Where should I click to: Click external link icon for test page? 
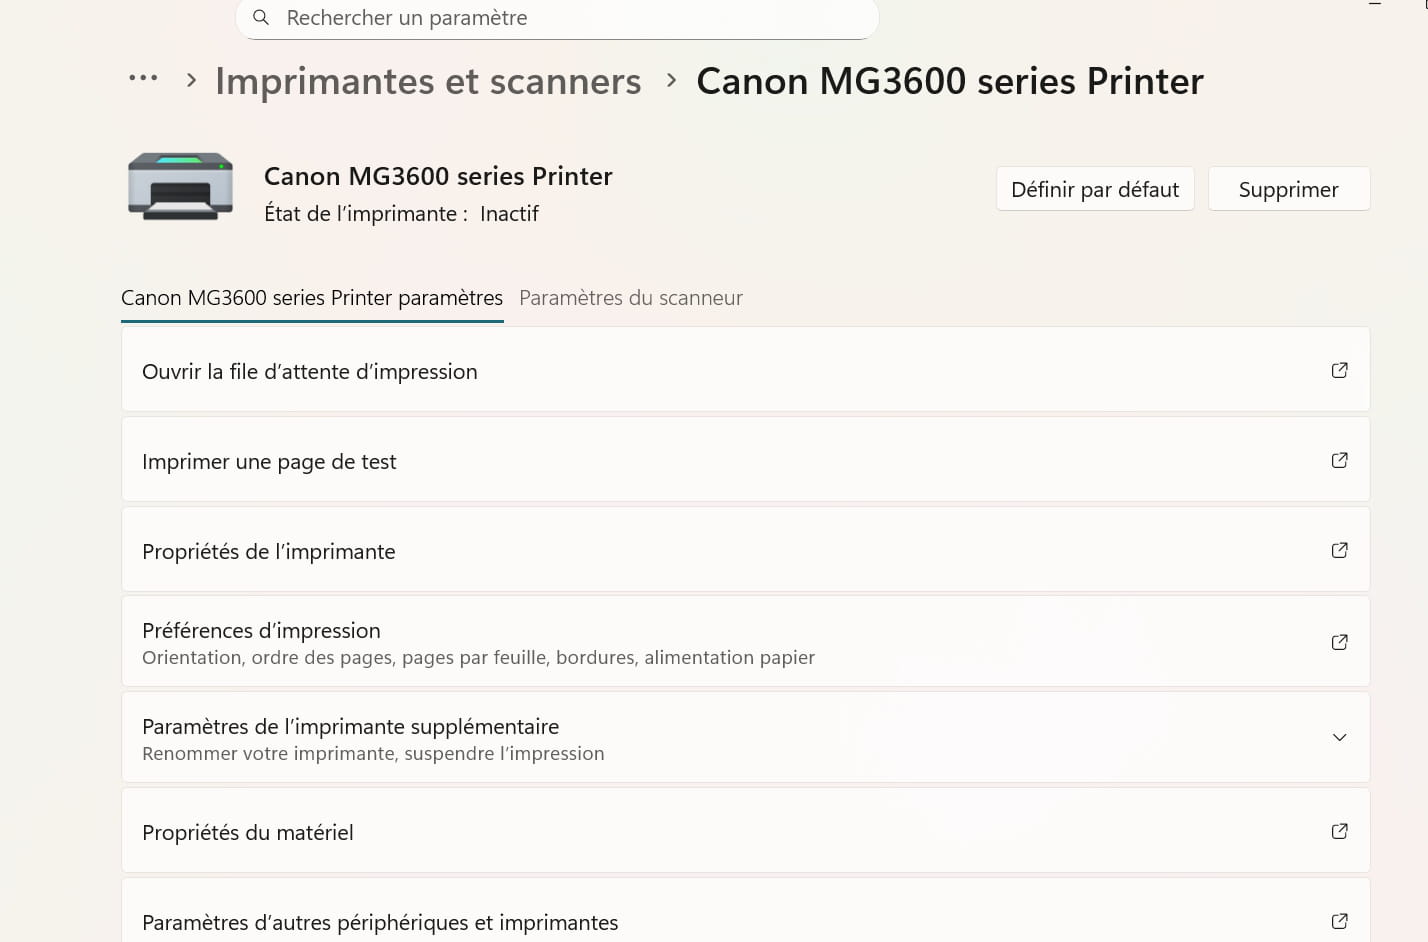[x=1339, y=460]
